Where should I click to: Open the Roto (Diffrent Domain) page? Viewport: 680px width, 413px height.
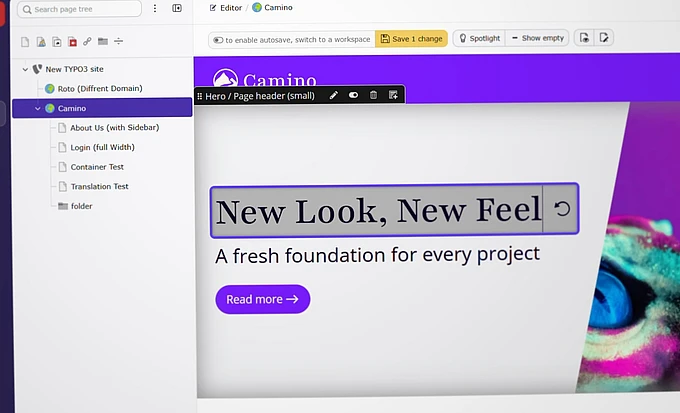point(100,88)
